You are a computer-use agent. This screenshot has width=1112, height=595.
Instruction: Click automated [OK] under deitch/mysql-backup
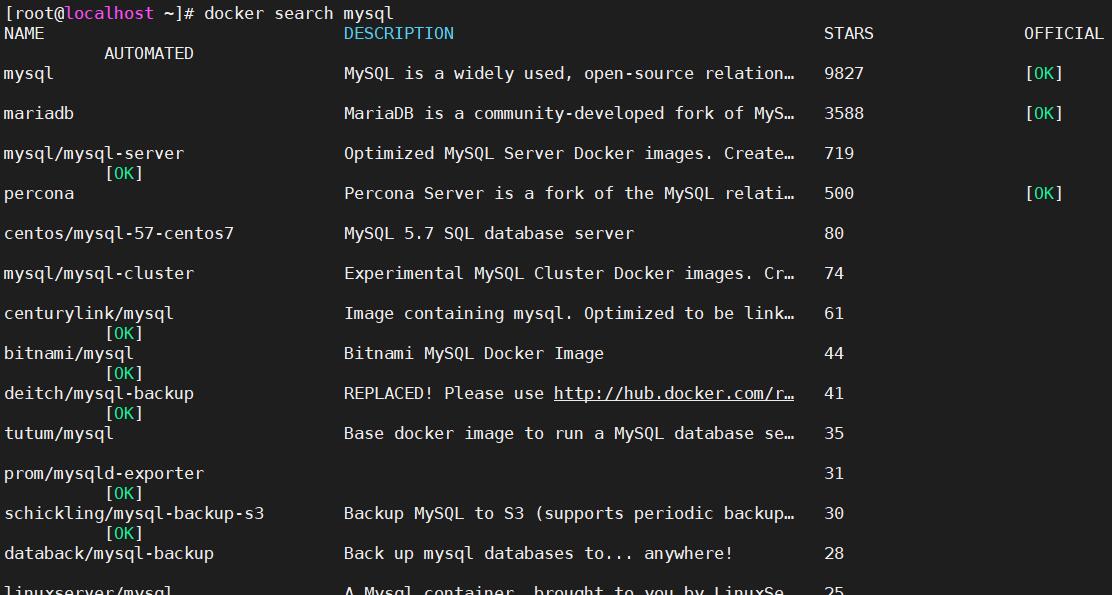pyautogui.click(x=124, y=413)
